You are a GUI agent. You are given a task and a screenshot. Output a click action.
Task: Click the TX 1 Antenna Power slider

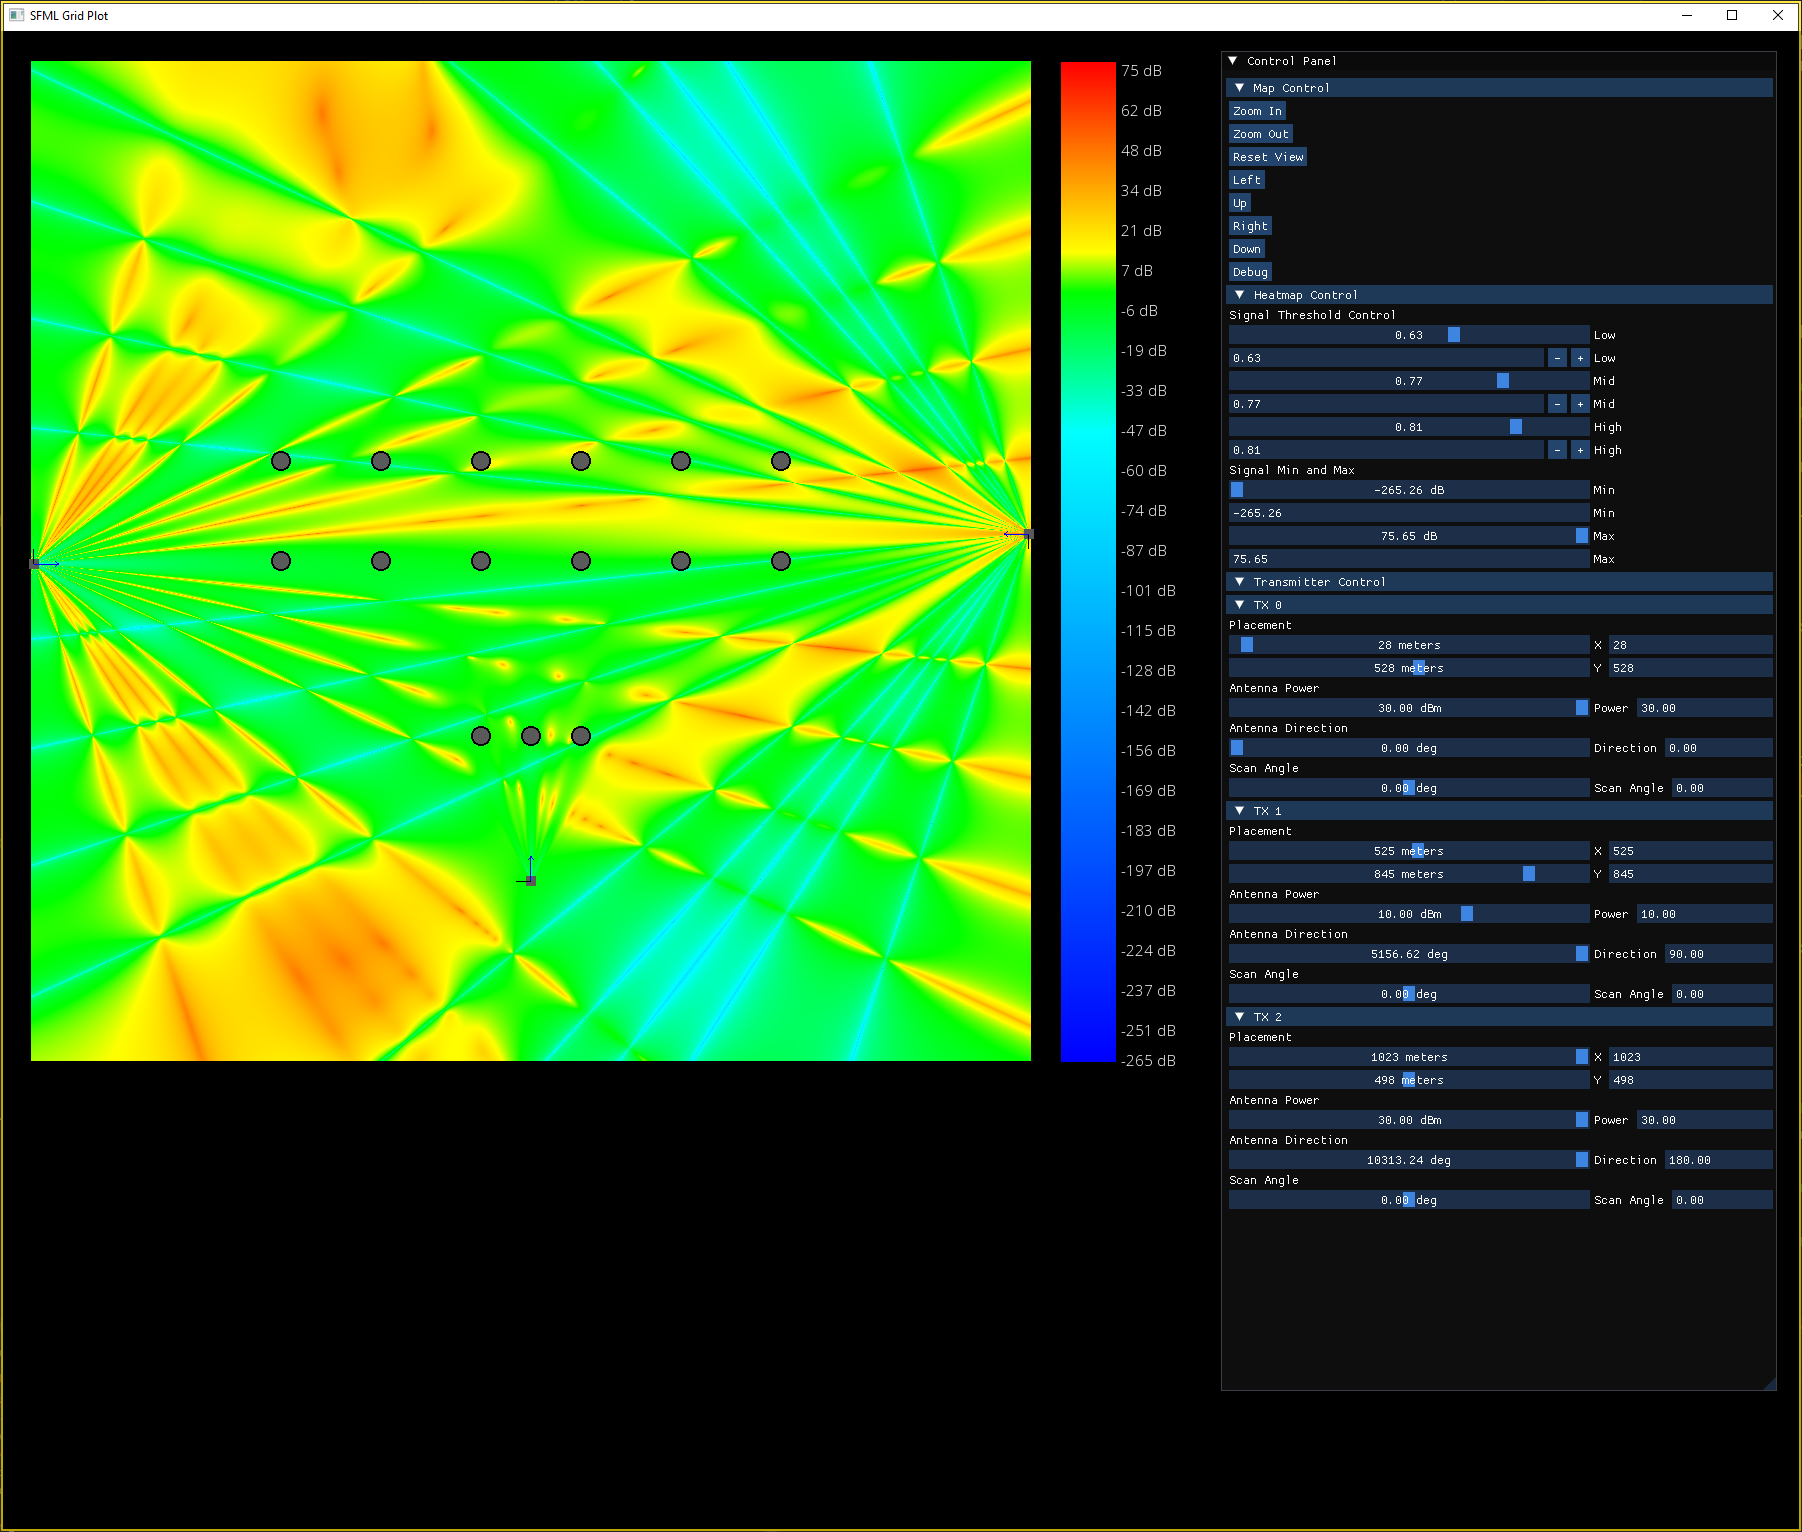coord(1408,914)
